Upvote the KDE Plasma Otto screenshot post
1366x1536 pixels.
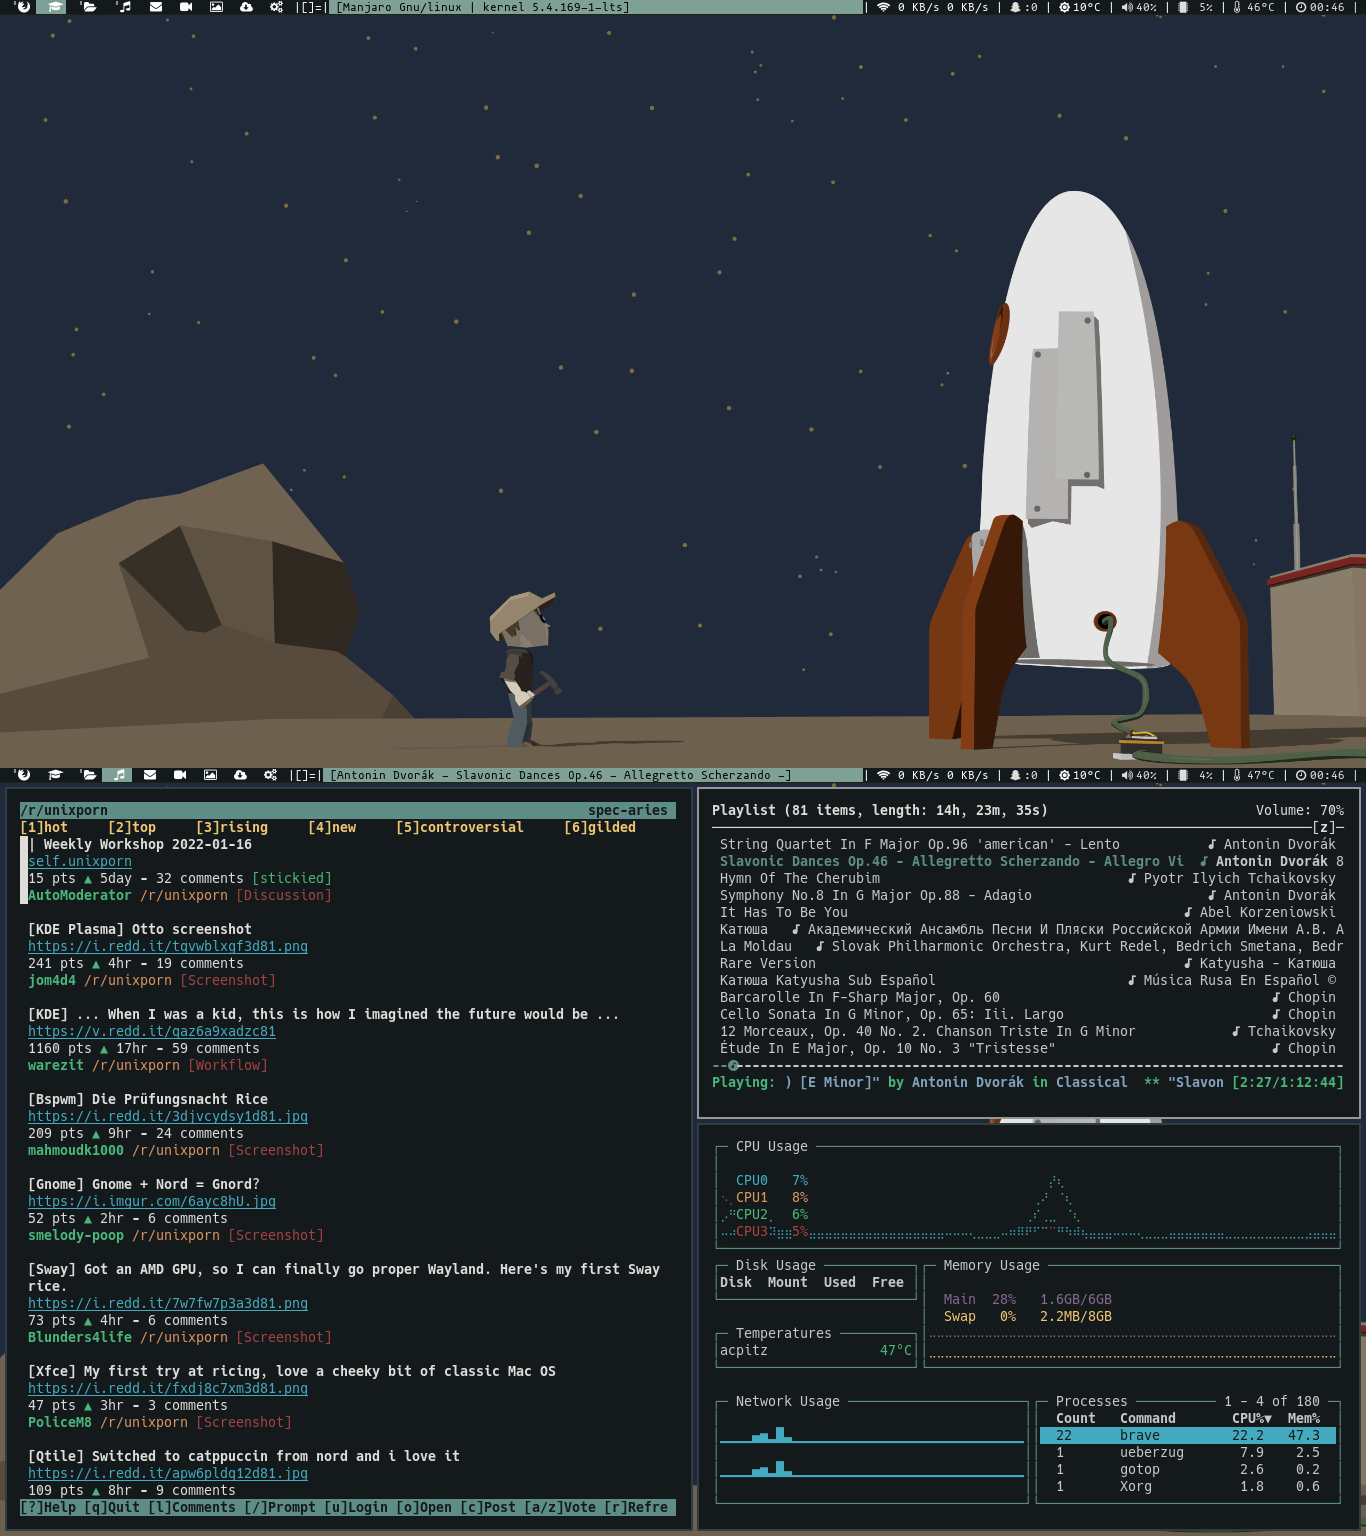[x=96, y=963]
